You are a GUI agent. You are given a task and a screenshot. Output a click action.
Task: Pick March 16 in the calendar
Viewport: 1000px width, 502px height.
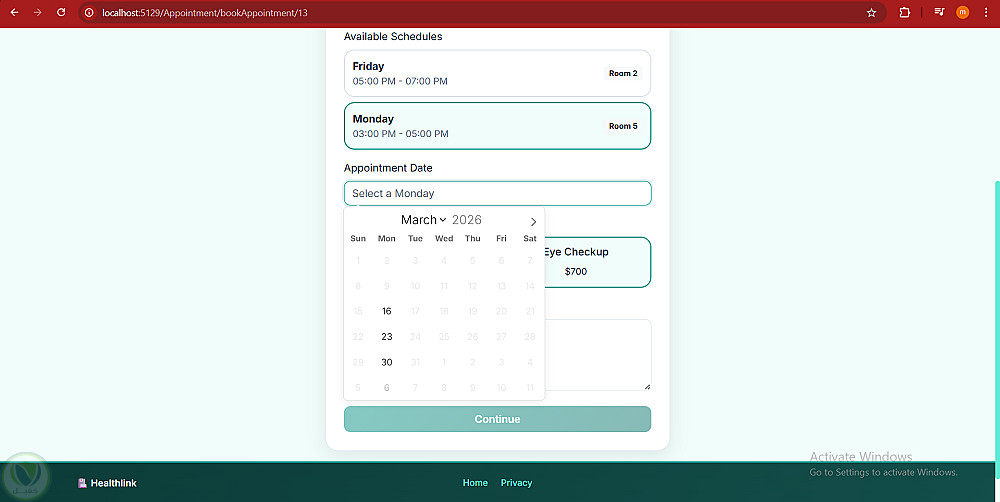pos(386,311)
